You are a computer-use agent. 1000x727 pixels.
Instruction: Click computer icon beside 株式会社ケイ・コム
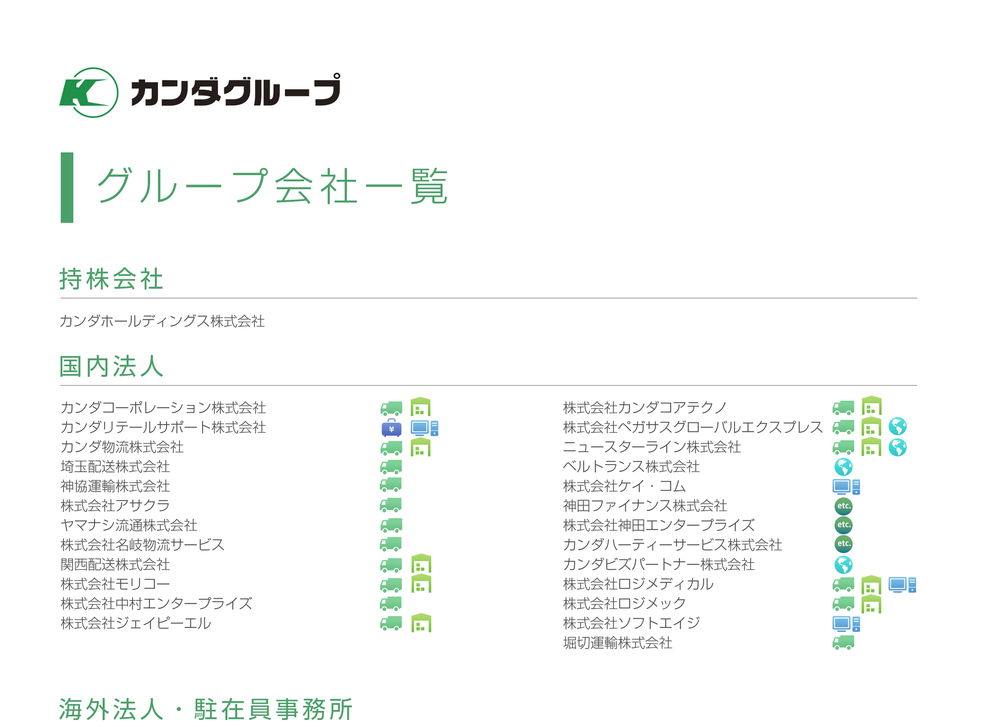click(846, 487)
